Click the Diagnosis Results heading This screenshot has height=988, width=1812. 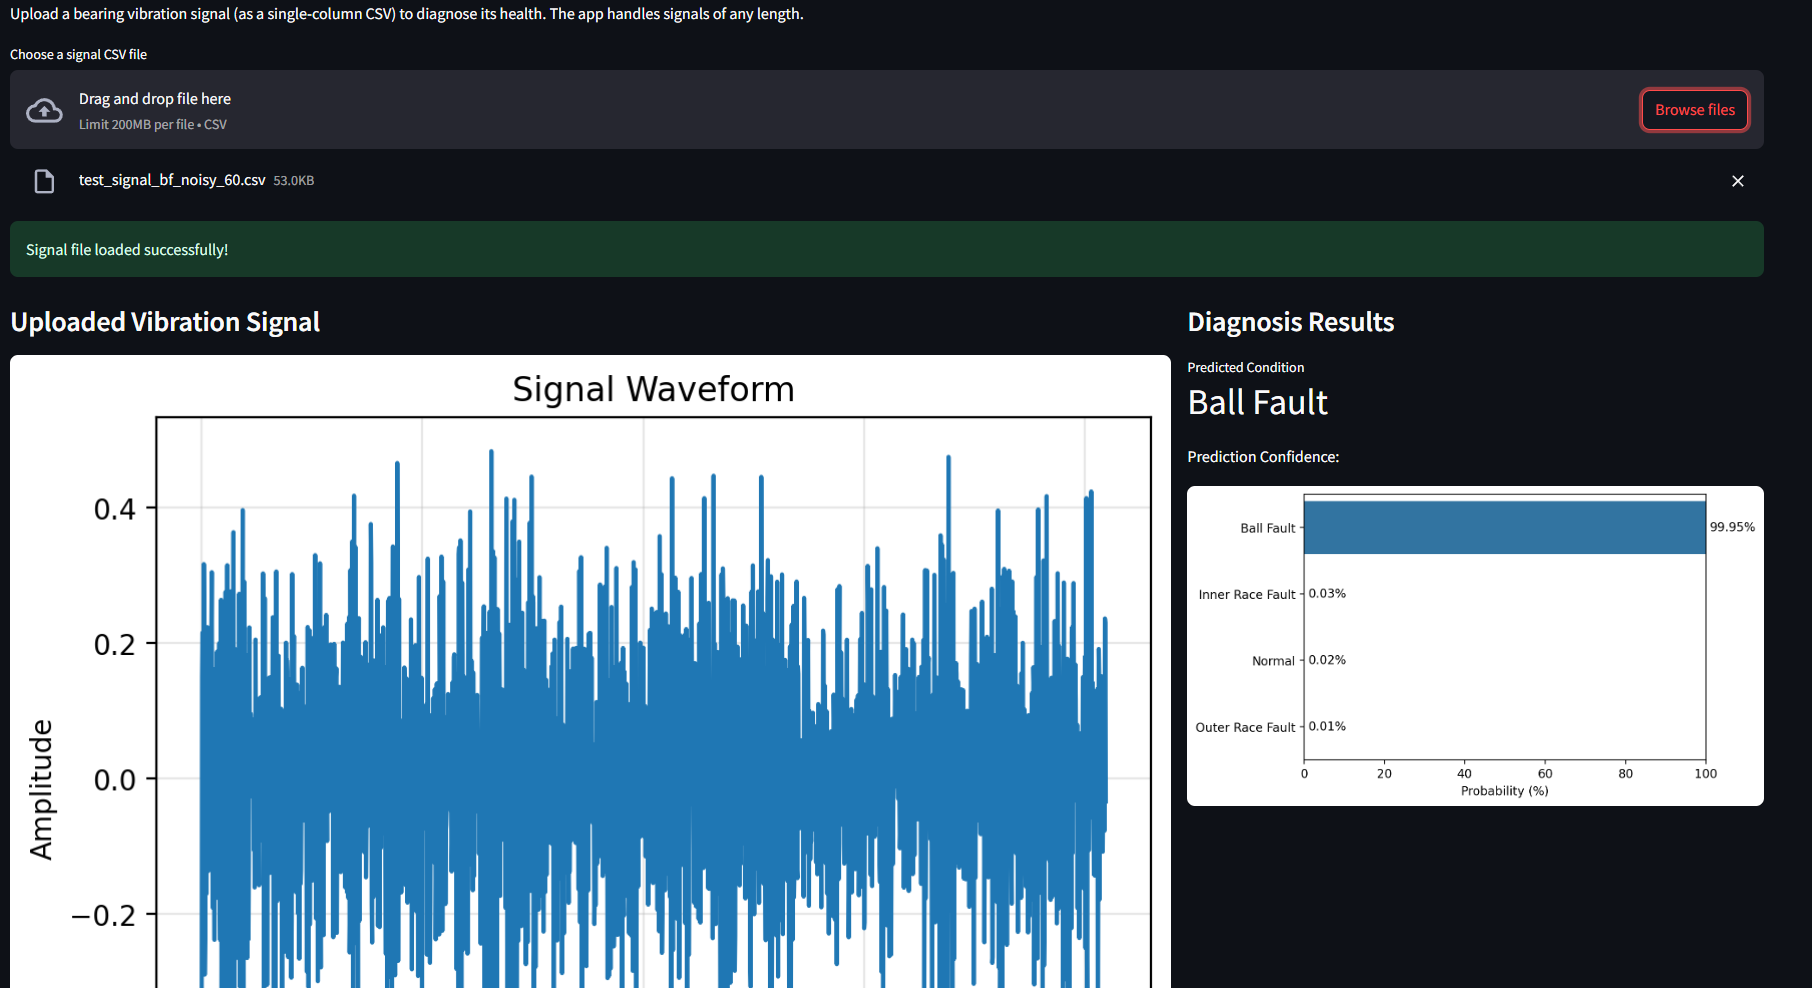pos(1290,322)
